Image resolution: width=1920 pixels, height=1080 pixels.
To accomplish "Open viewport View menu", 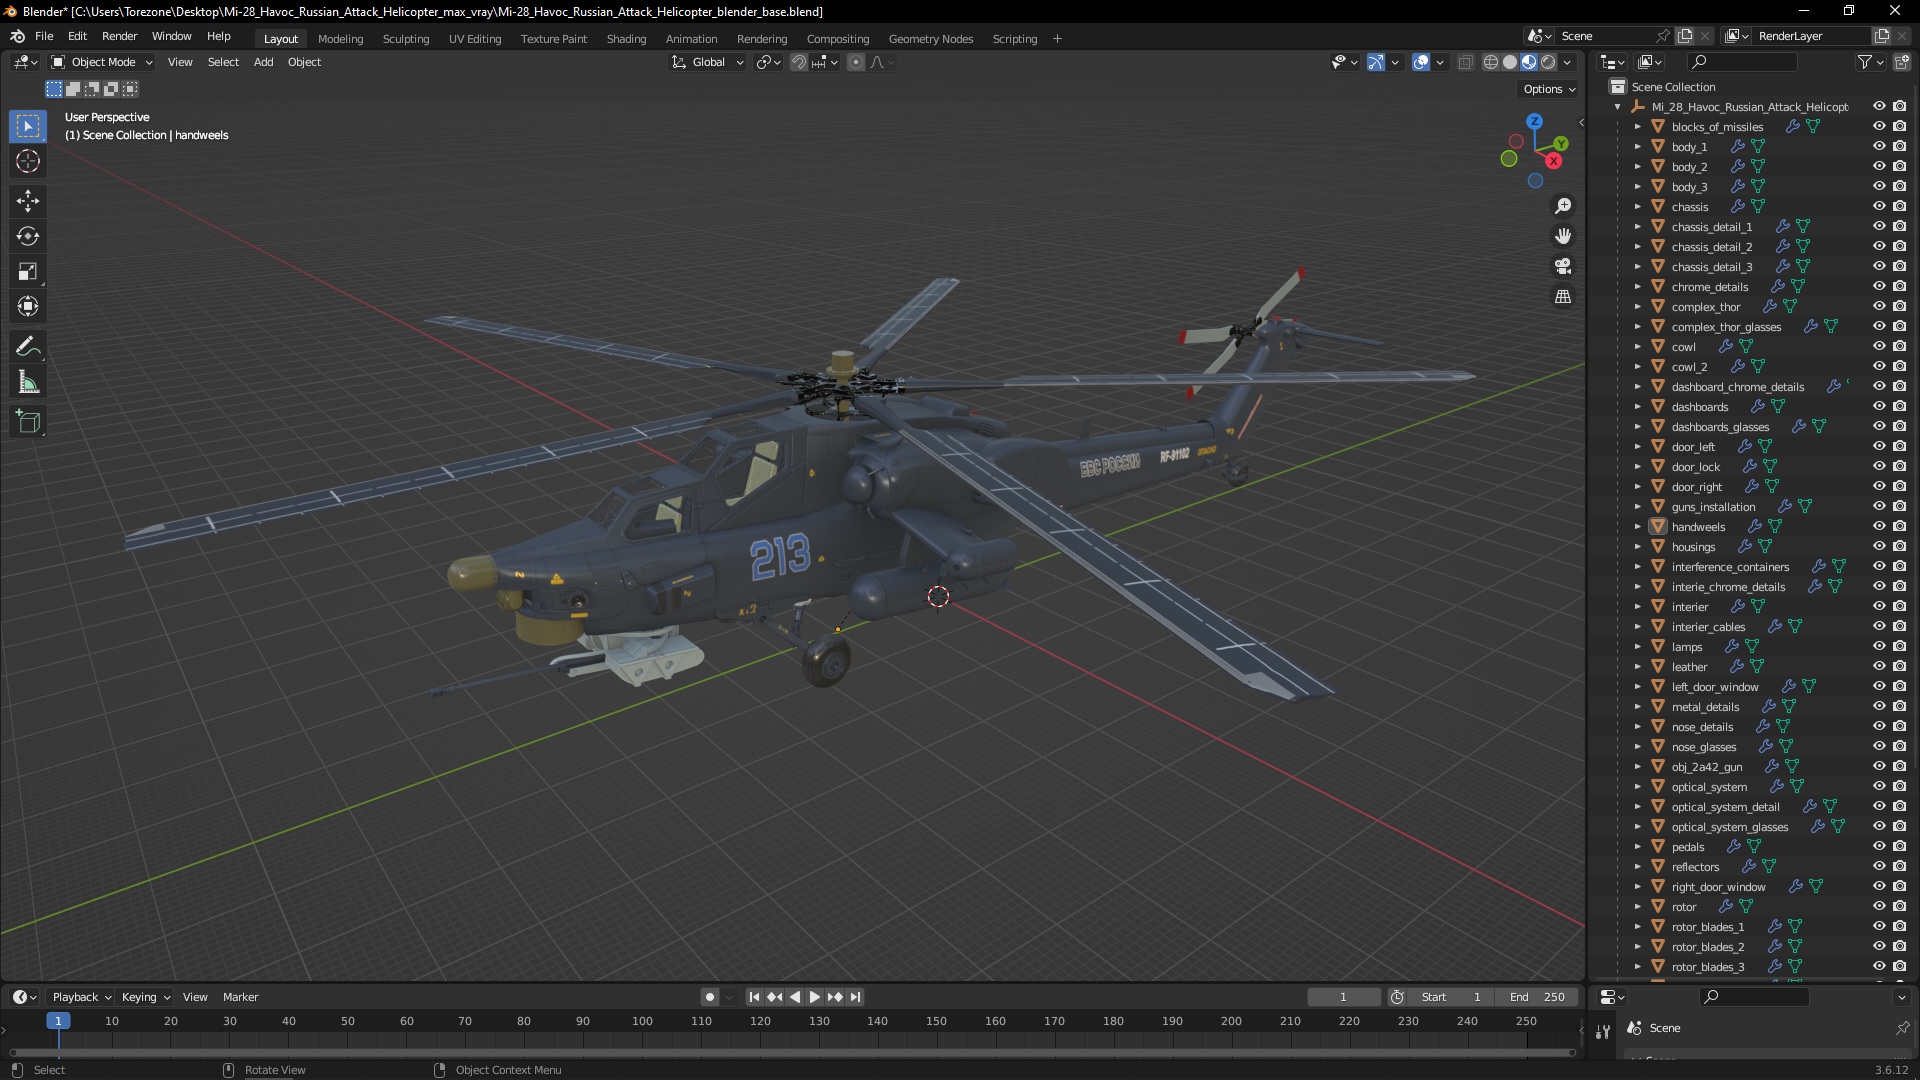I will [180, 62].
